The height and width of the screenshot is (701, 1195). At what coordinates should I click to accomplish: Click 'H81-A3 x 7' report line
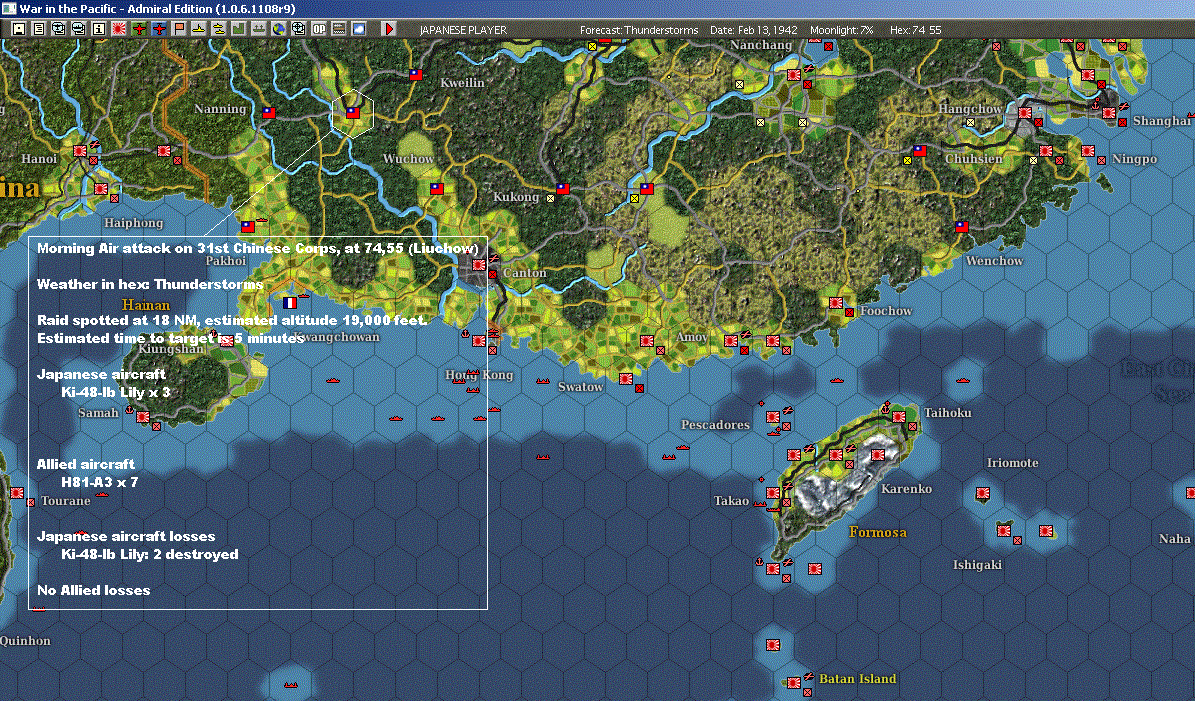coord(100,482)
